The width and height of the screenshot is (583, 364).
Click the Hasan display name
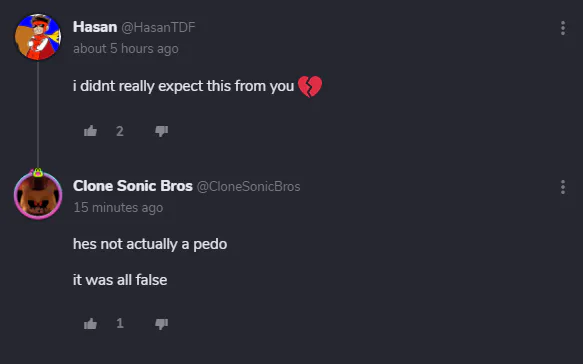(x=95, y=27)
